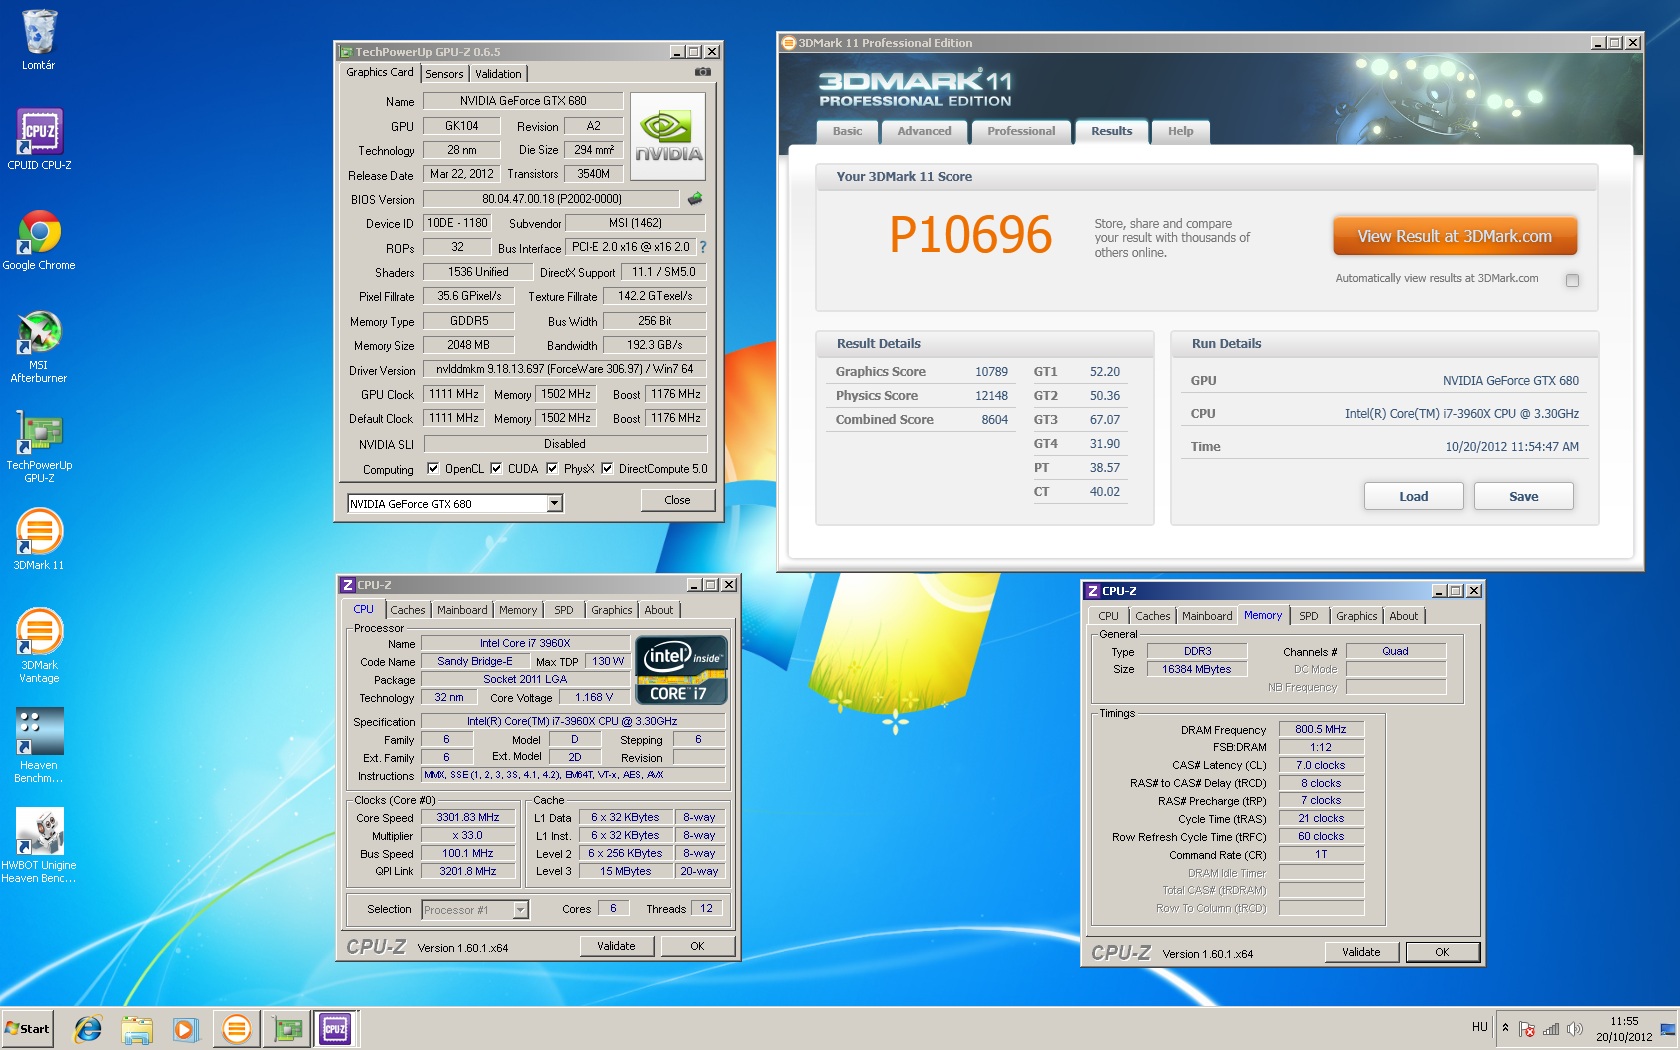This screenshot has width=1680, height=1050.
Task: Toggle the DirectCompute 5.0 checkbox
Action: (x=607, y=468)
